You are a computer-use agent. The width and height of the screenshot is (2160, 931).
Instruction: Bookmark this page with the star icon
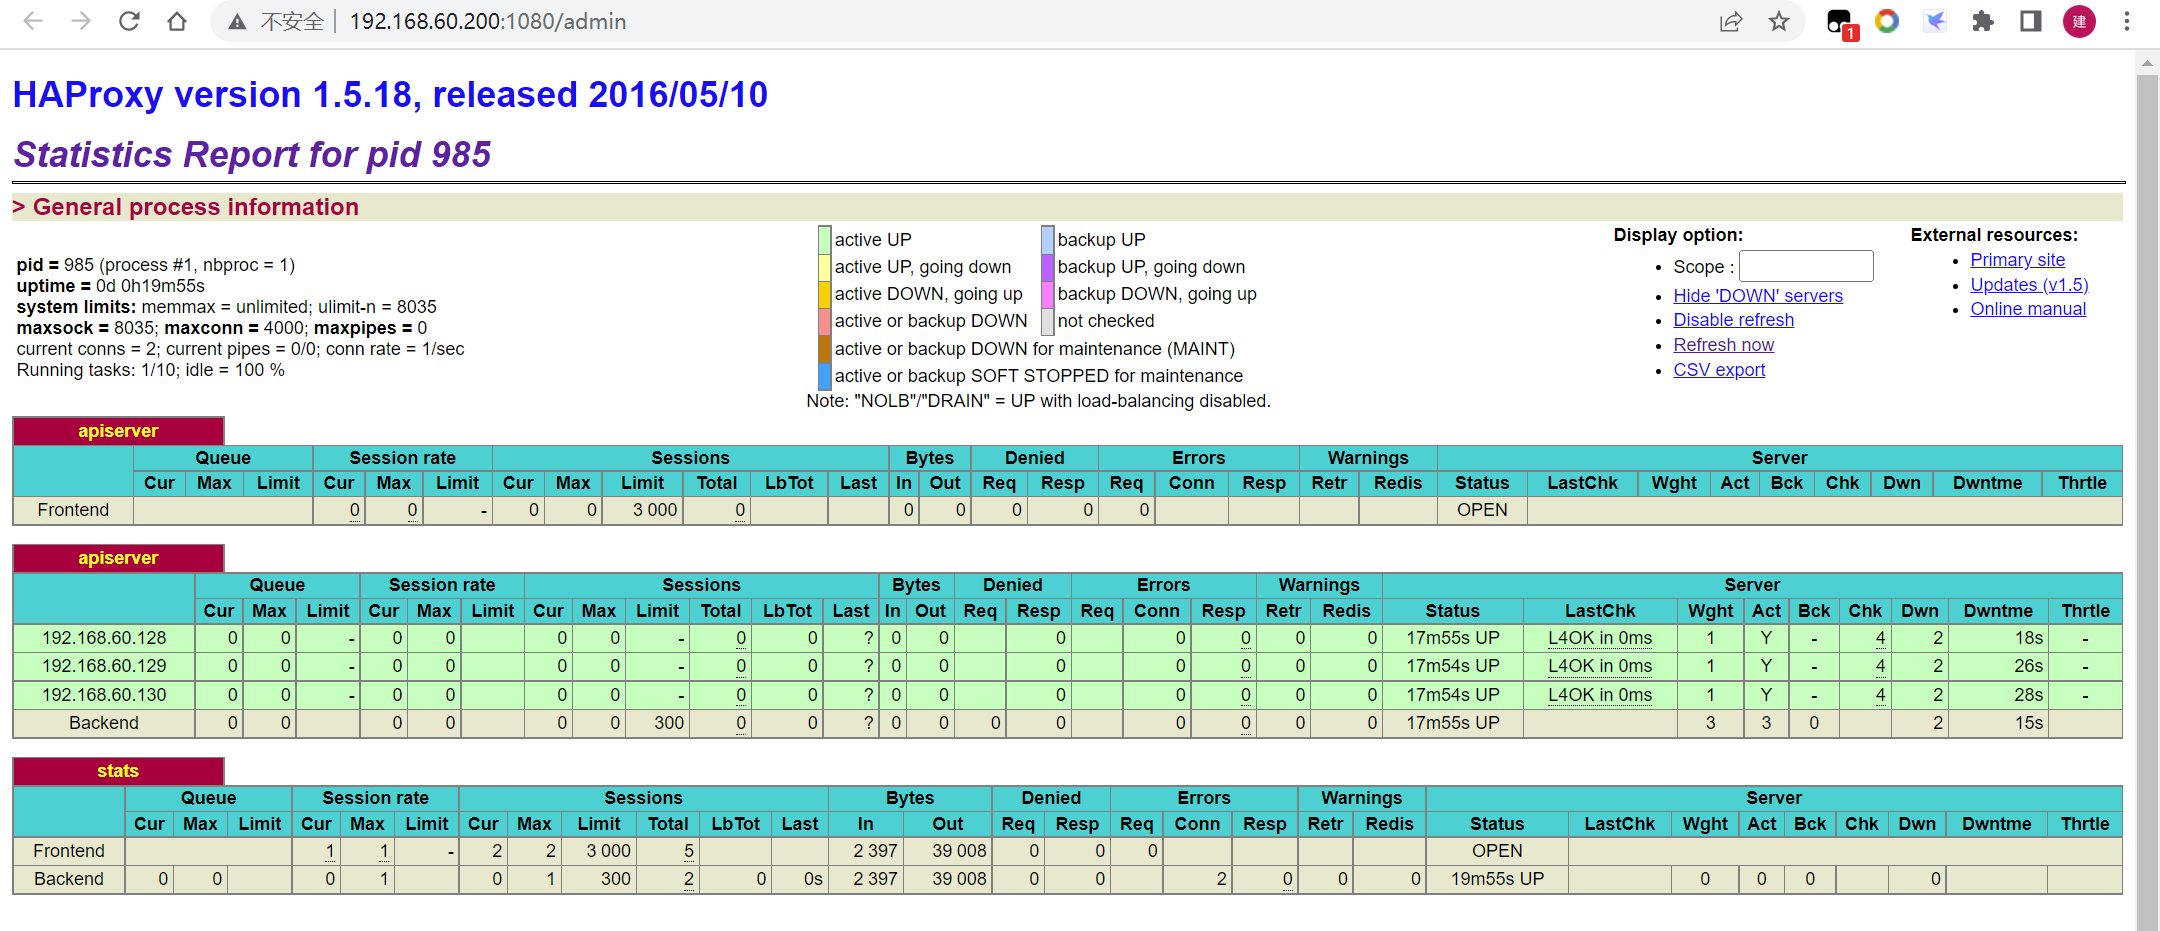[1779, 21]
